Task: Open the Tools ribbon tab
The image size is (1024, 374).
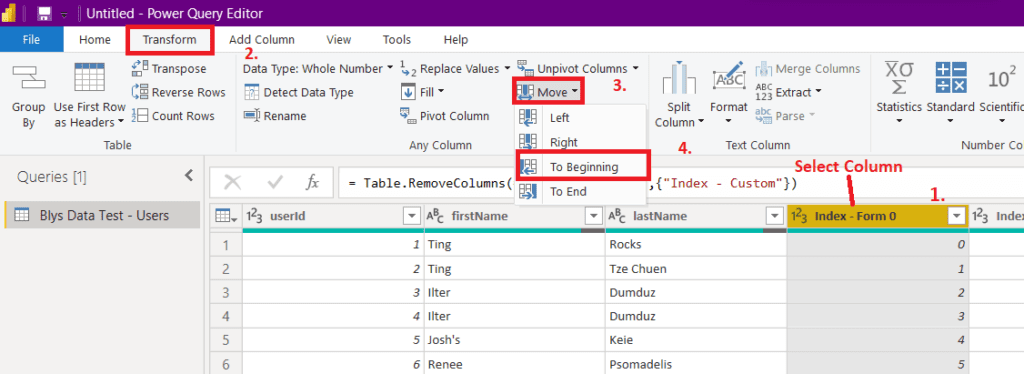Action: (x=396, y=40)
